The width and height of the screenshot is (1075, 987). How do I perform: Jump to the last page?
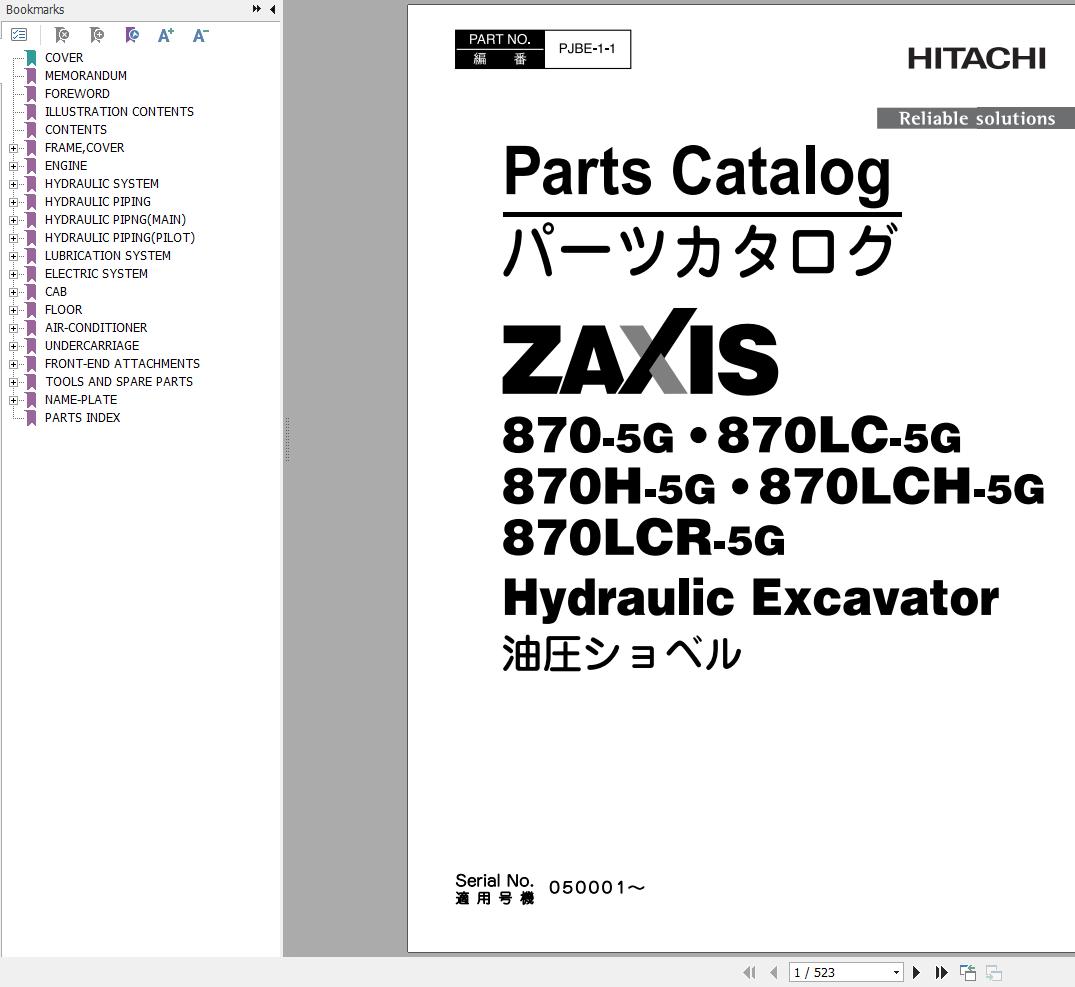pyautogui.click(x=941, y=972)
